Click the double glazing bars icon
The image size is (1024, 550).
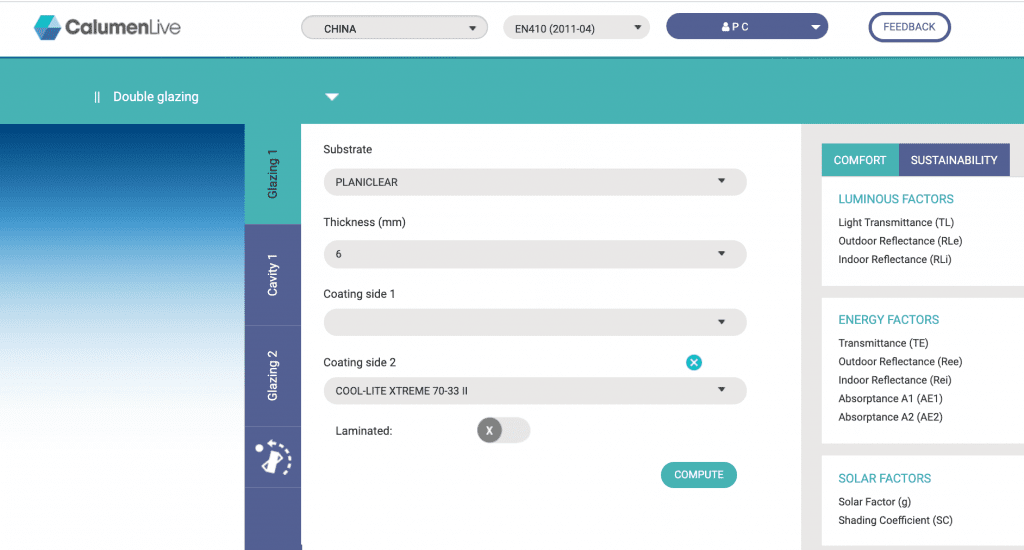click(97, 97)
